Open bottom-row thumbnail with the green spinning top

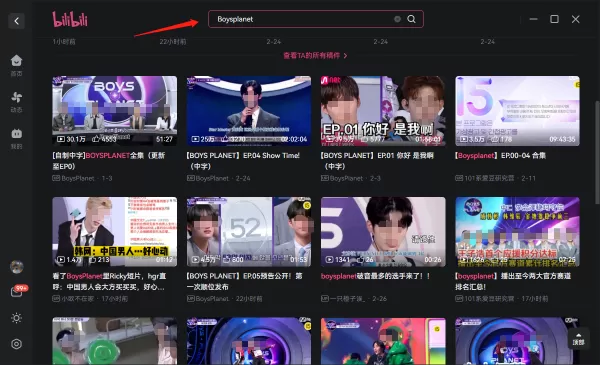[115, 341]
